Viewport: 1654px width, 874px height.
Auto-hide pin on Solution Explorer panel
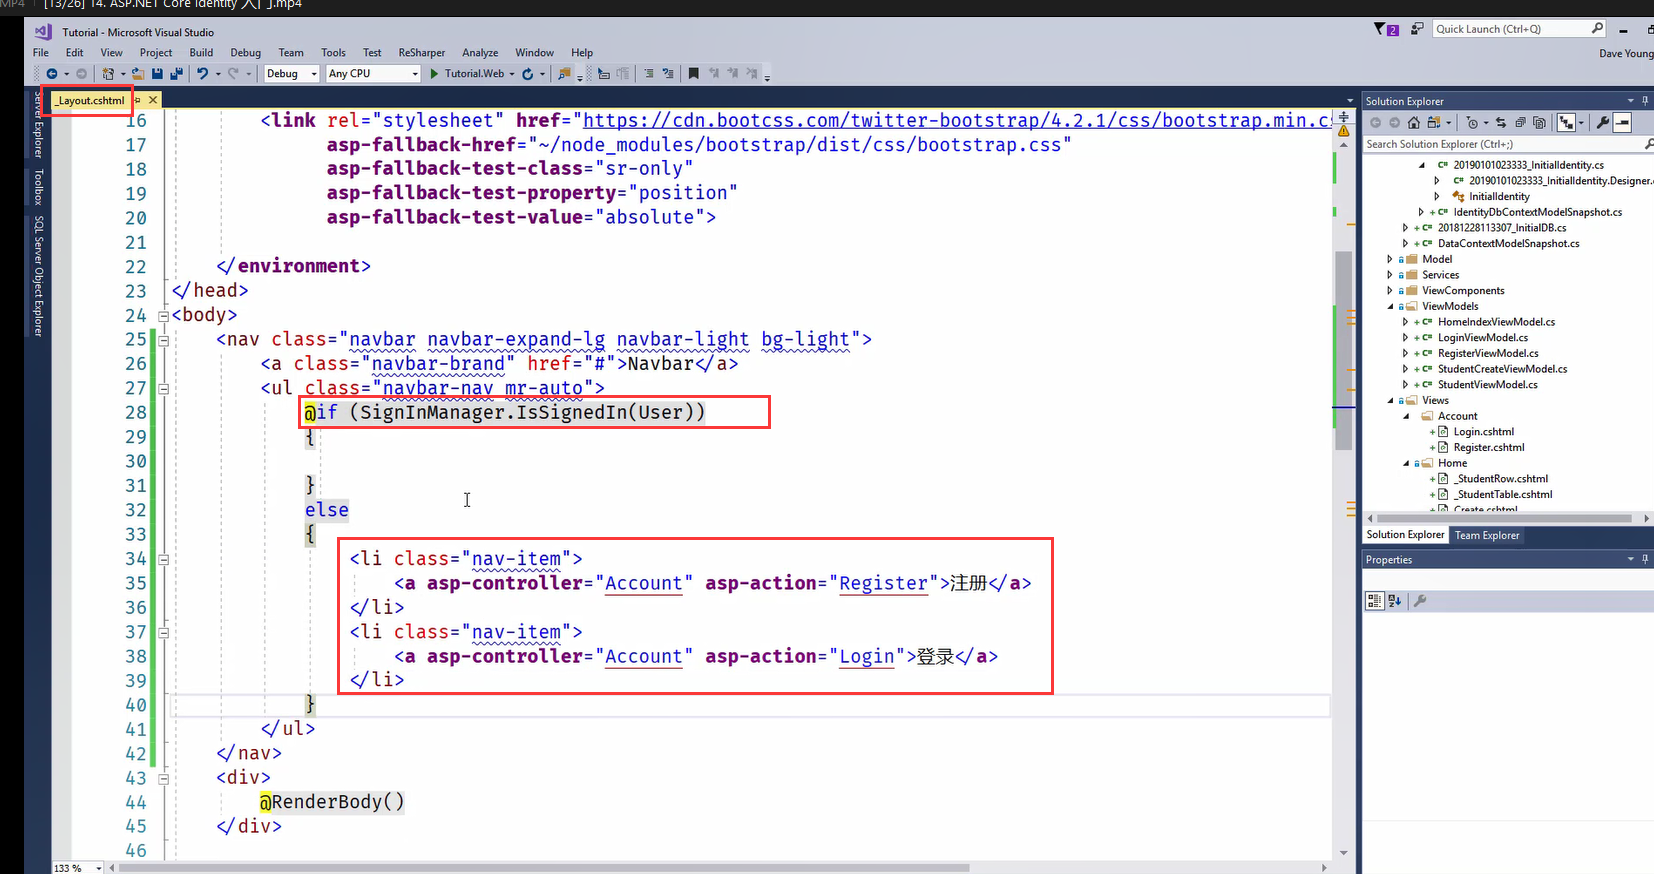1645,100
